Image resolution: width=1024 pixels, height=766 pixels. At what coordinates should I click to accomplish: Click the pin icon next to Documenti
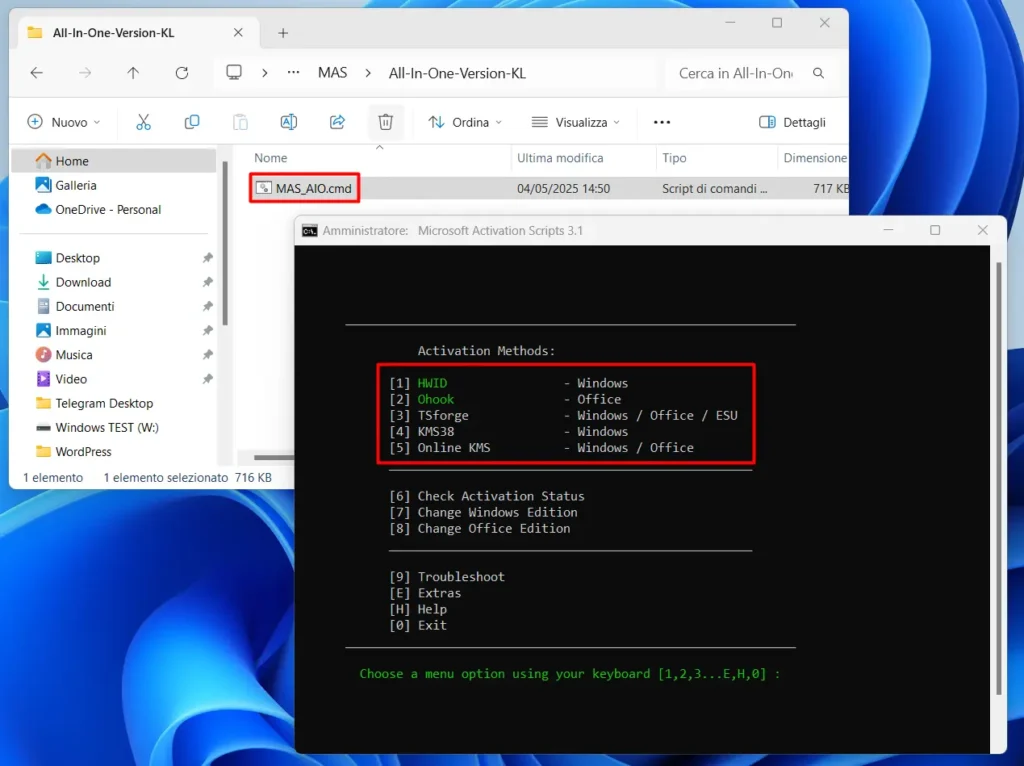pyautogui.click(x=208, y=306)
